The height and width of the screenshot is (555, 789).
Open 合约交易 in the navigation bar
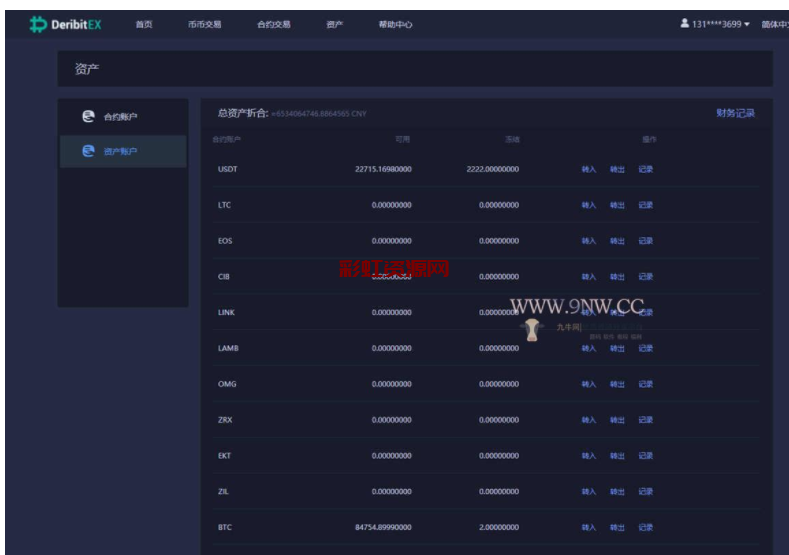[273, 24]
